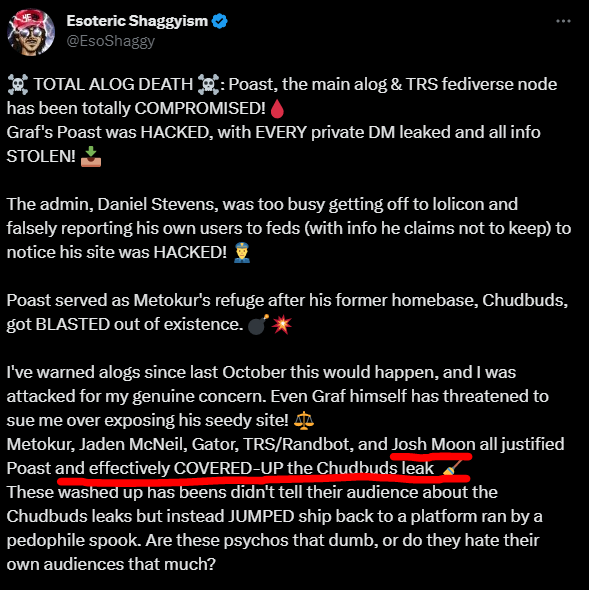Image resolution: width=589 pixels, height=590 pixels.
Task: Click the first skull and crossbones emoji
Action: click(18, 84)
